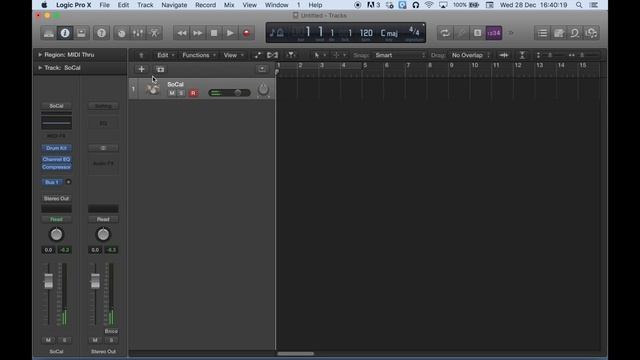The width and height of the screenshot is (640, 360).
Task: Click the Wi-Fi icon in menu bar
Action: click(x=429, y=5)
